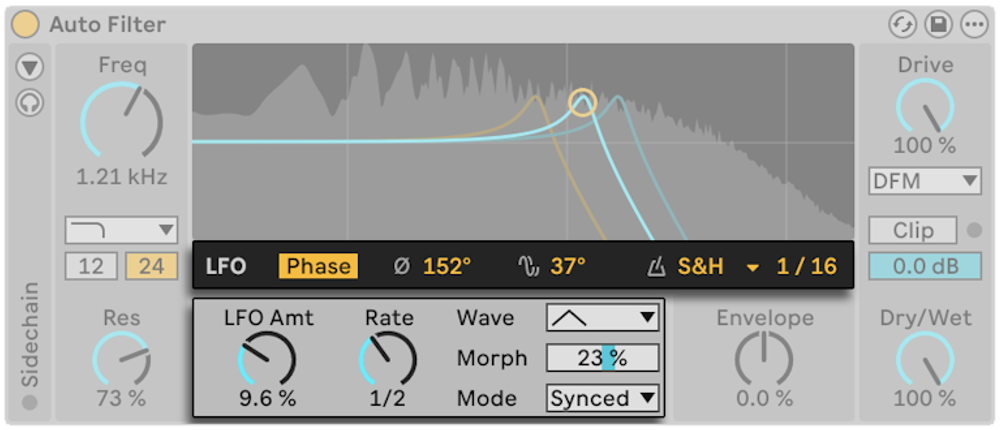Screen dimensions: 1000x430
Task: Click the hot-swap presets icon
Action: click(902, 25)
